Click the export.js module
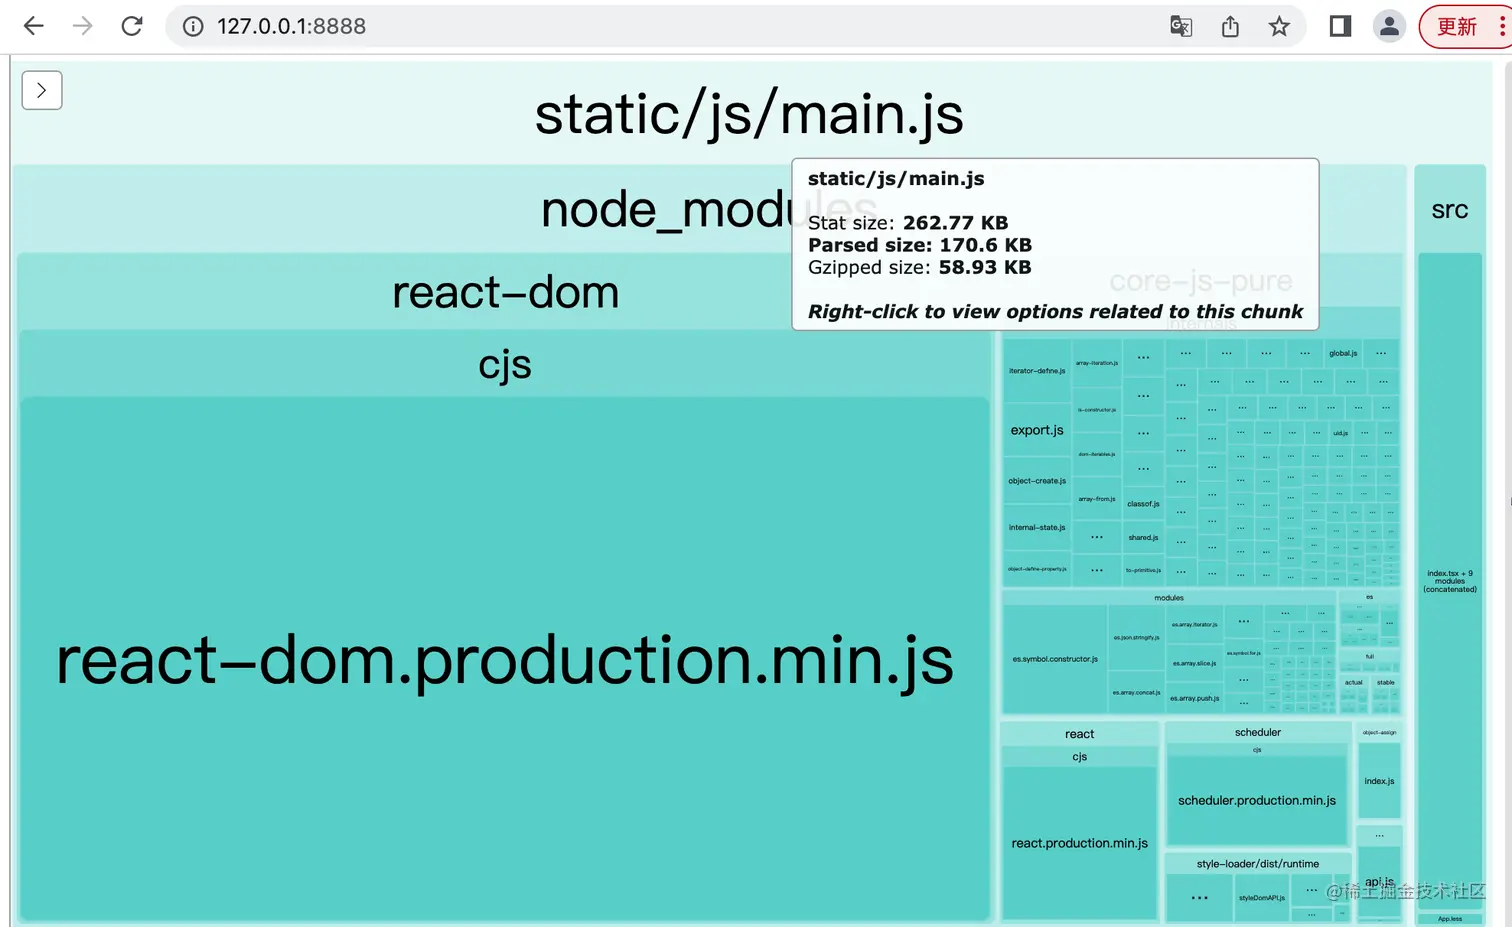 click(1037, 430)
